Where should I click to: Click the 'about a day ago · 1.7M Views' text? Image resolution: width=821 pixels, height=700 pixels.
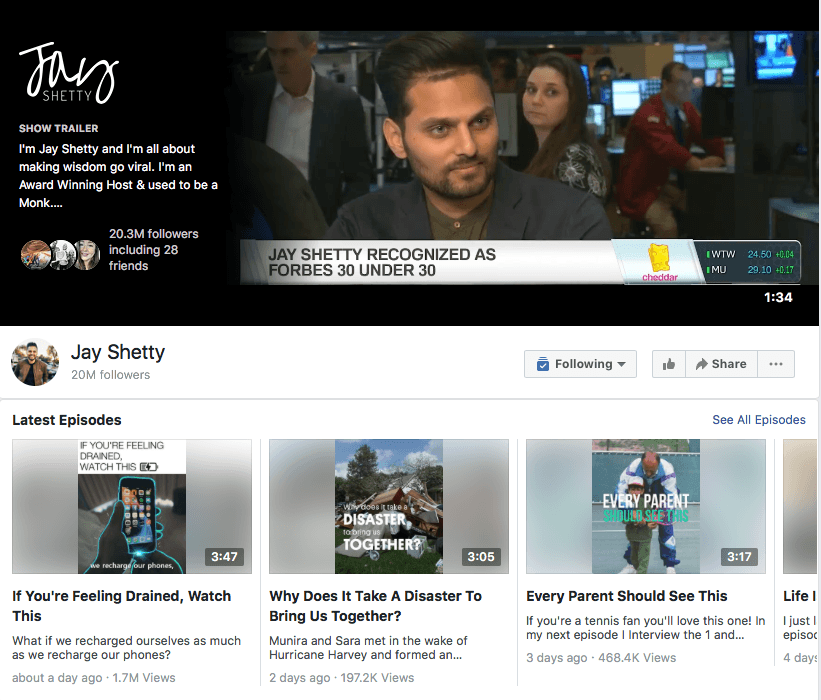pyautogui.click(x=94, y=677)
